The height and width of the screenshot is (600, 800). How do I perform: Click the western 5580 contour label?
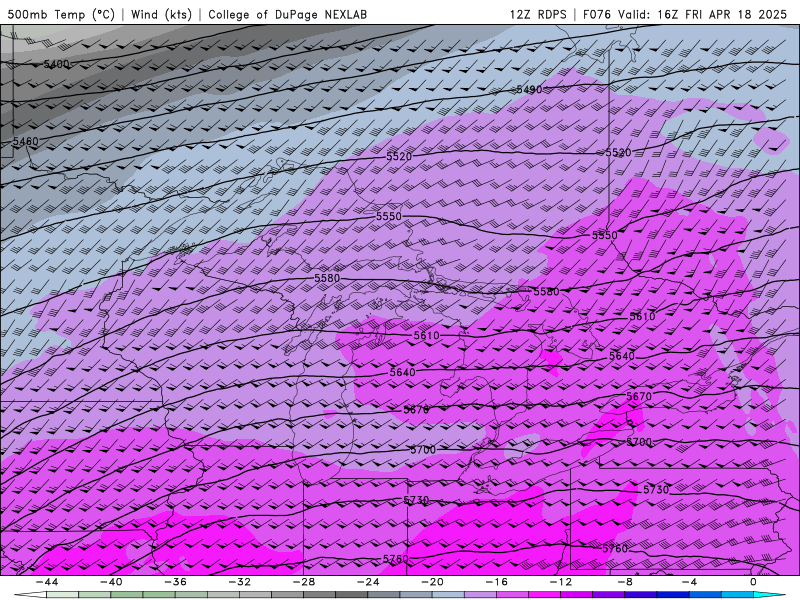tap(327, 279)
